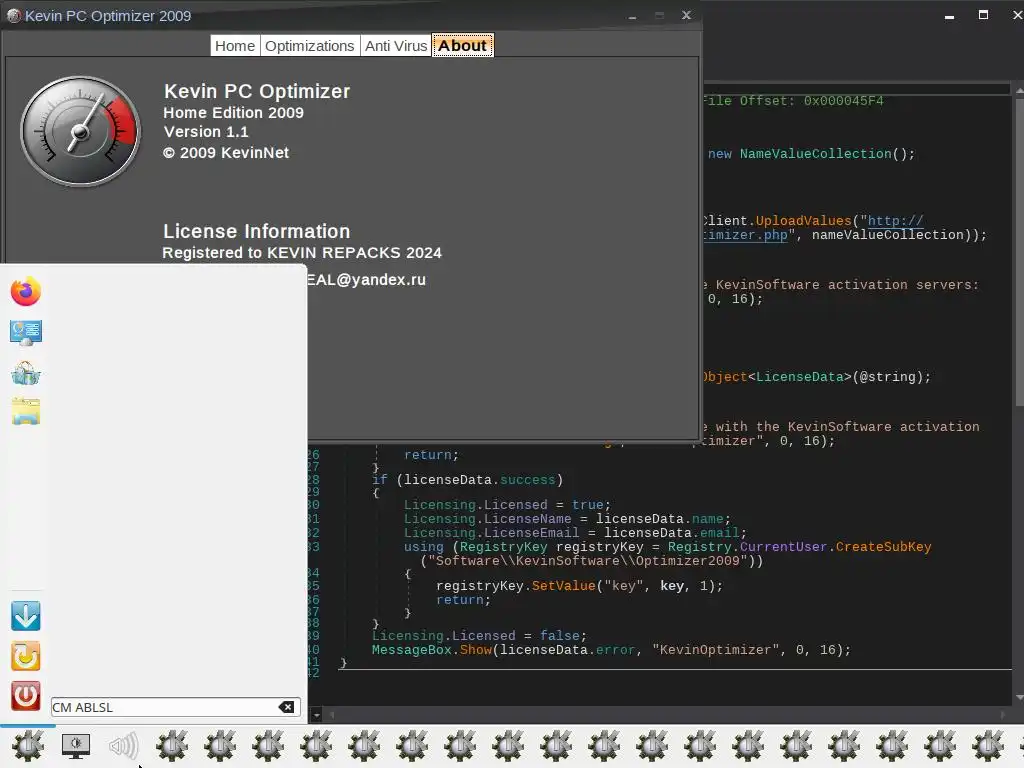Image resolution: width=1024 pixels, height=768 pixels.
Task: Open the software store basket icon
Action: (x=25, y=373)
